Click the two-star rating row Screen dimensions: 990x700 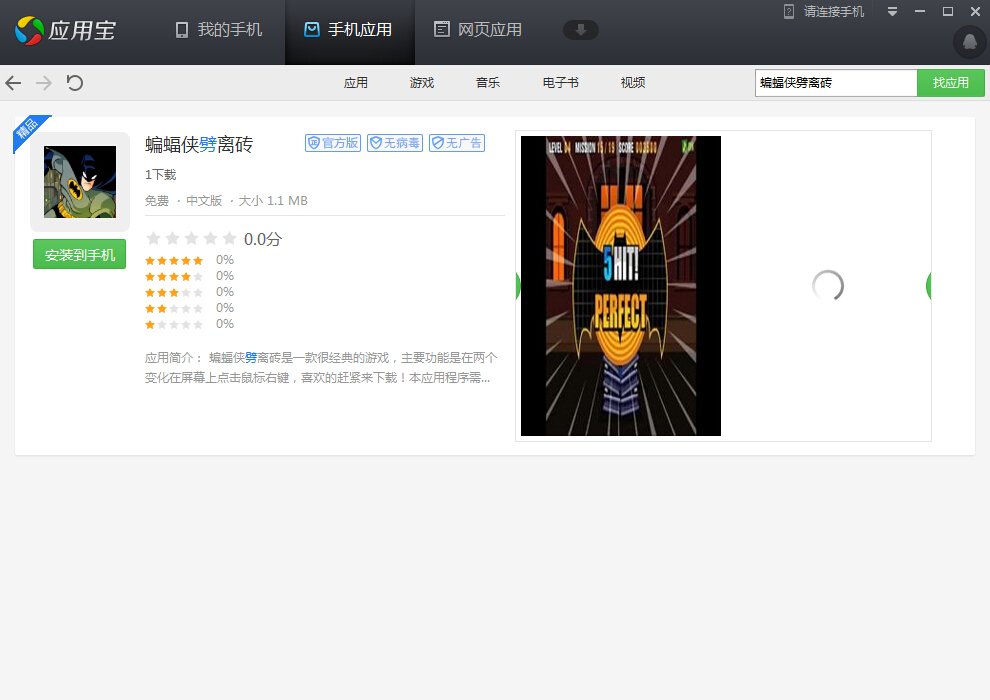[x=189, y=308]
